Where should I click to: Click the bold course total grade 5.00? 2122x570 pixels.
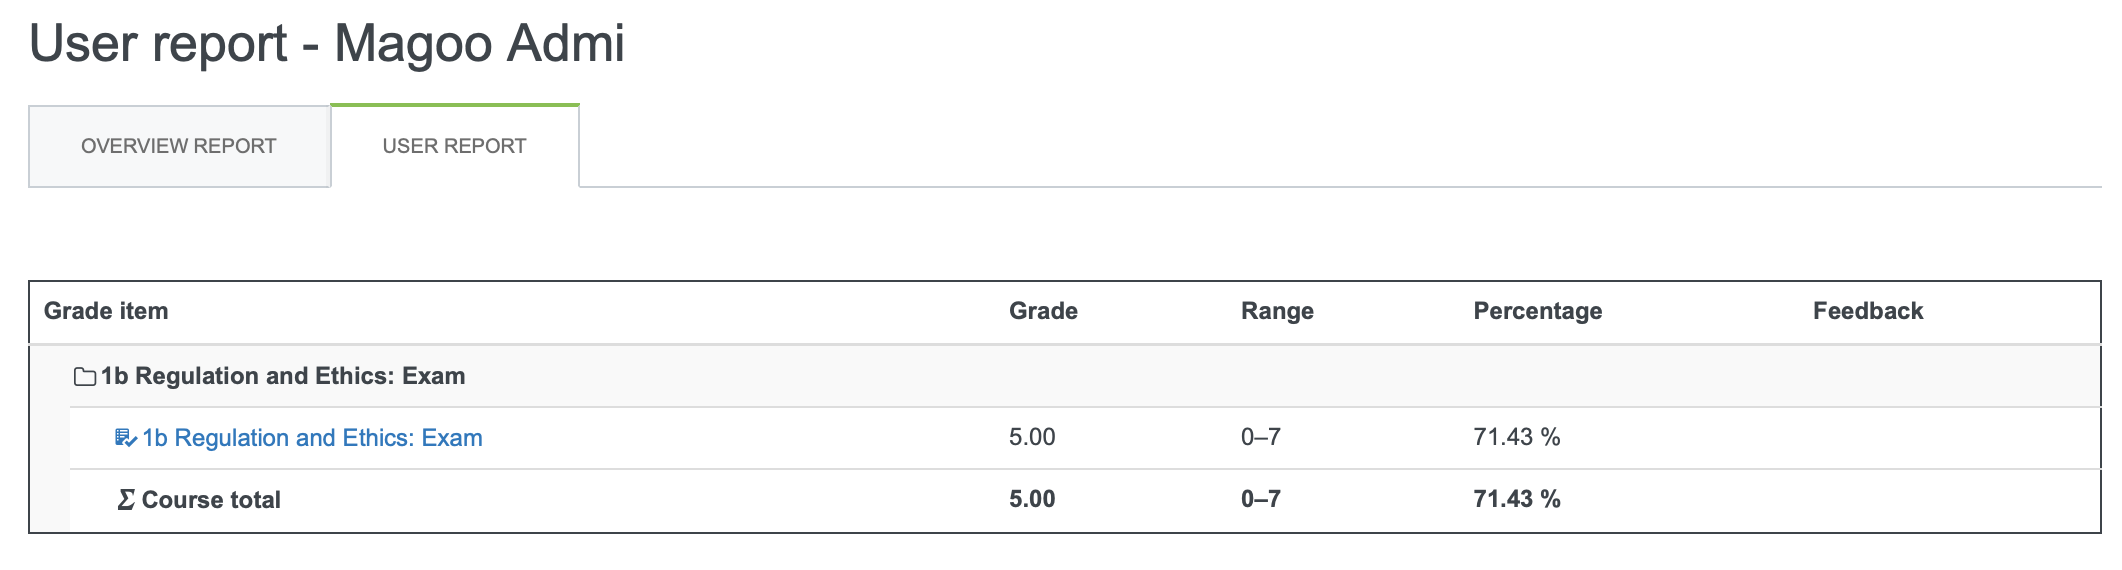pyautogui.click(x=1032, y=499)
